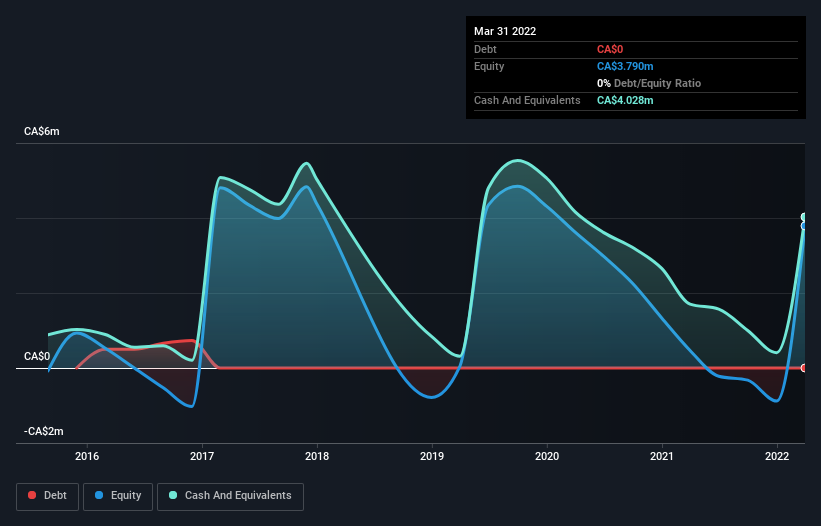Click the Debt row label in tooltip

[485, 49]
